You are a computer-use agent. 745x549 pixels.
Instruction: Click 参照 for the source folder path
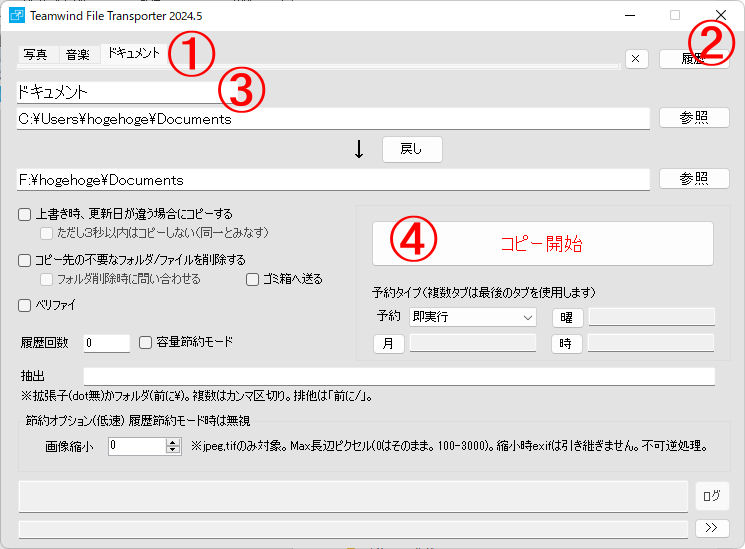point(694,118)
